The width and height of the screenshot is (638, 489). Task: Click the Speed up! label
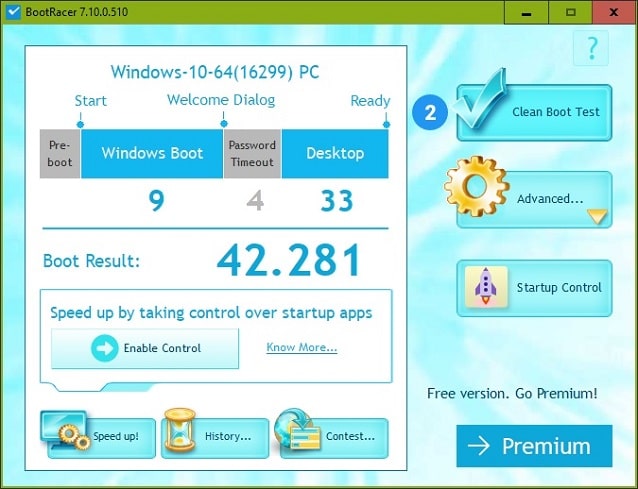116,436
